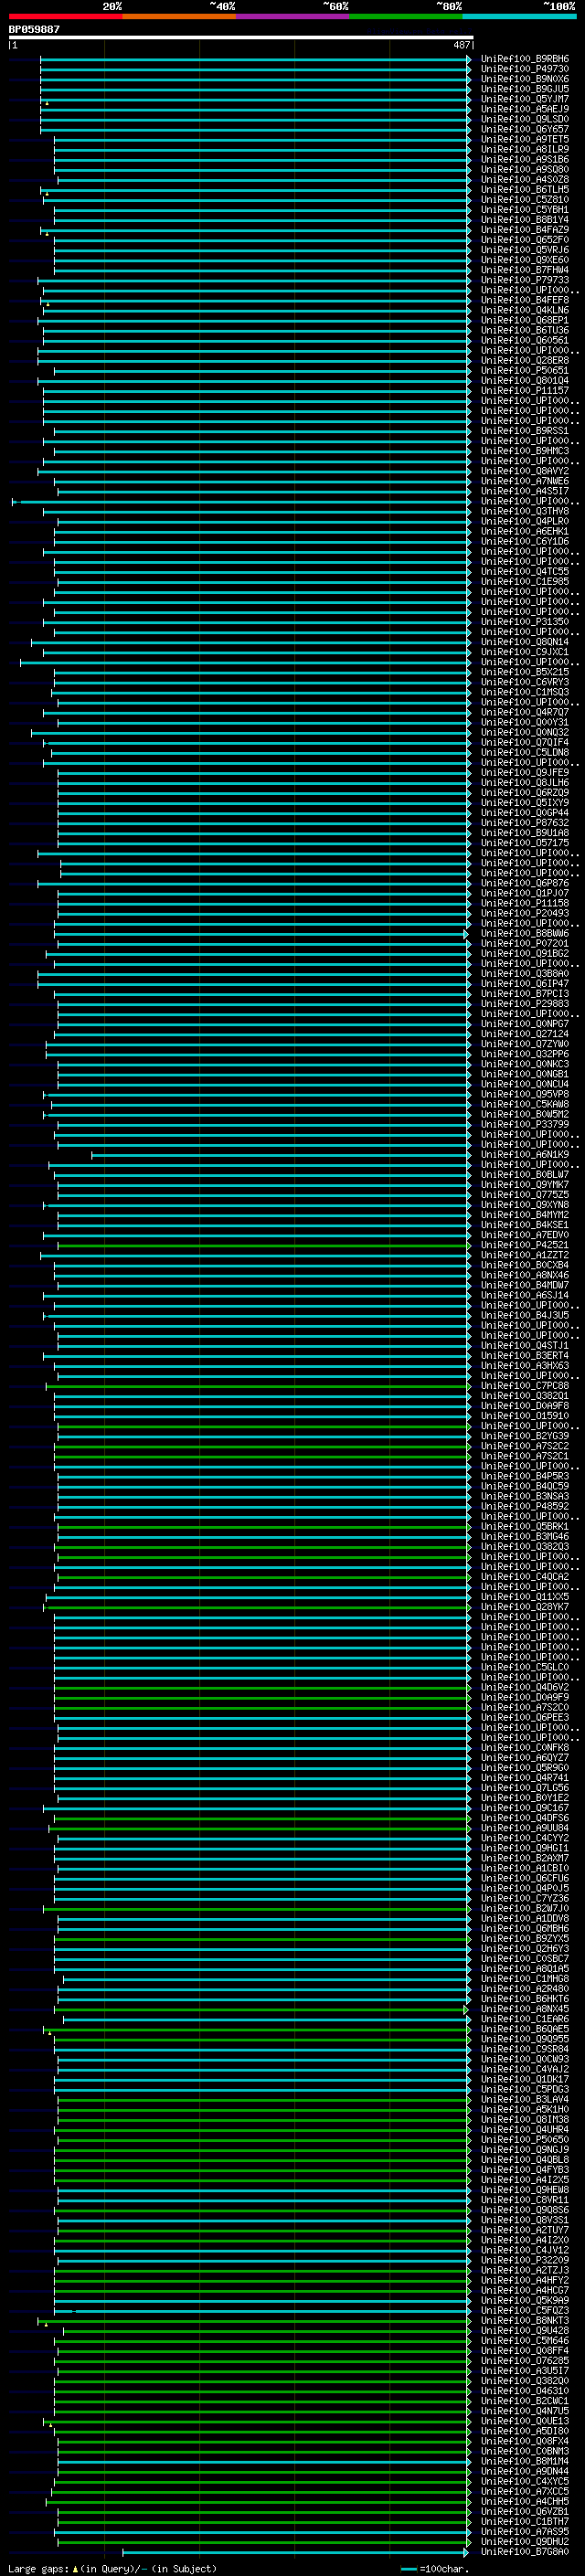Viewport: 585px width, 2576px height.
Task: Open hit UniRef100_P79733
Action: [525, 280]
